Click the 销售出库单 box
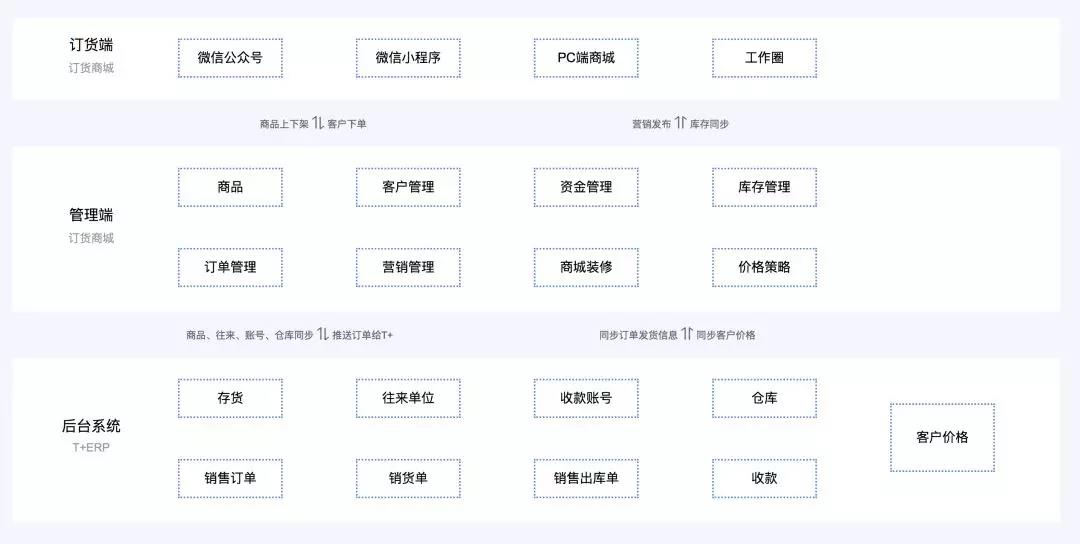 pos(586,478)
